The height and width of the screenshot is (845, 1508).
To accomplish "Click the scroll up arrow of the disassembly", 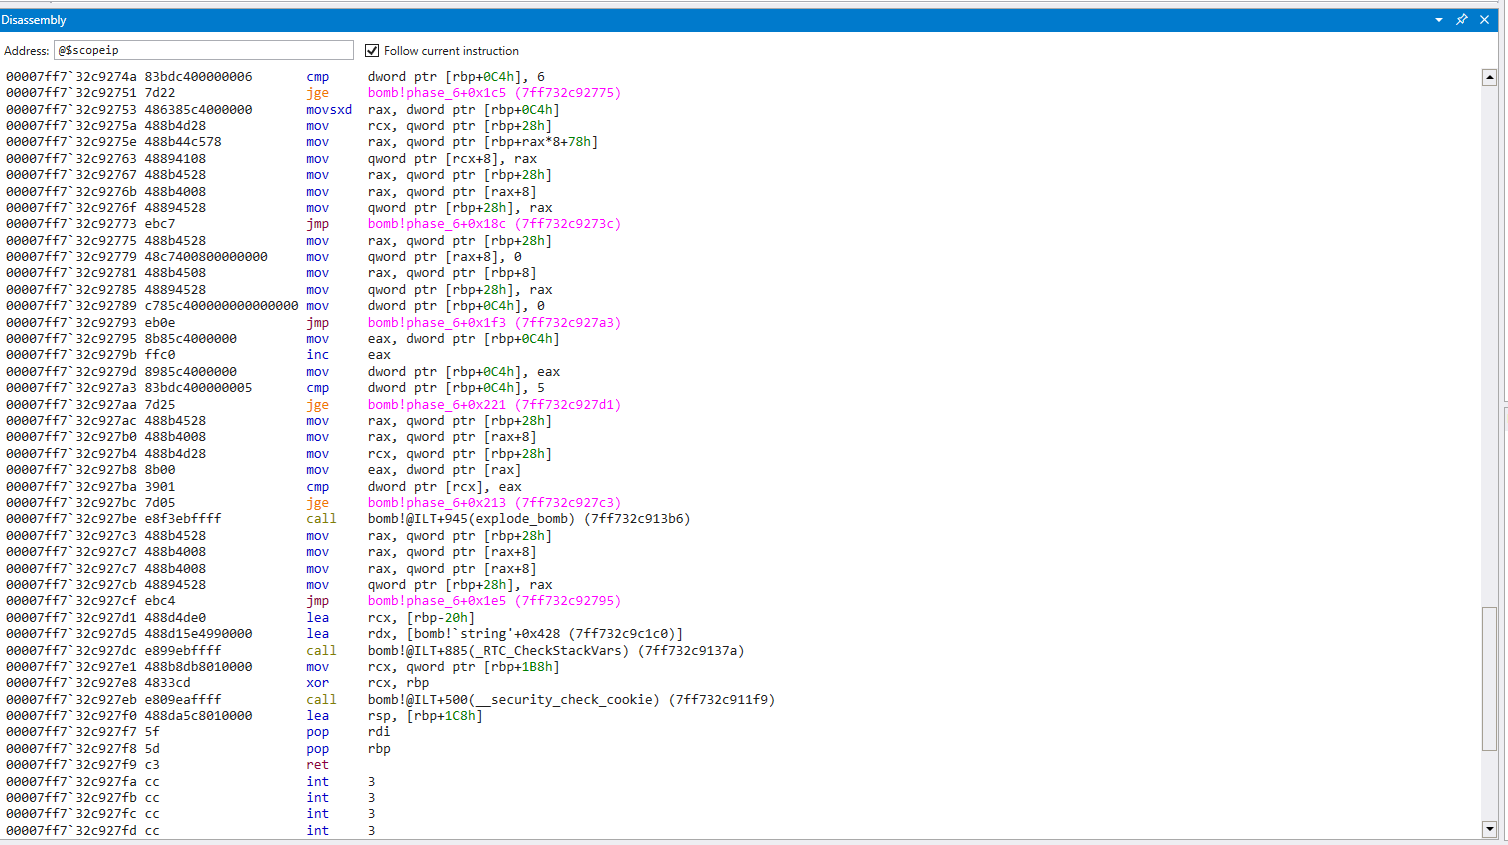I will tap(1489, 77).
